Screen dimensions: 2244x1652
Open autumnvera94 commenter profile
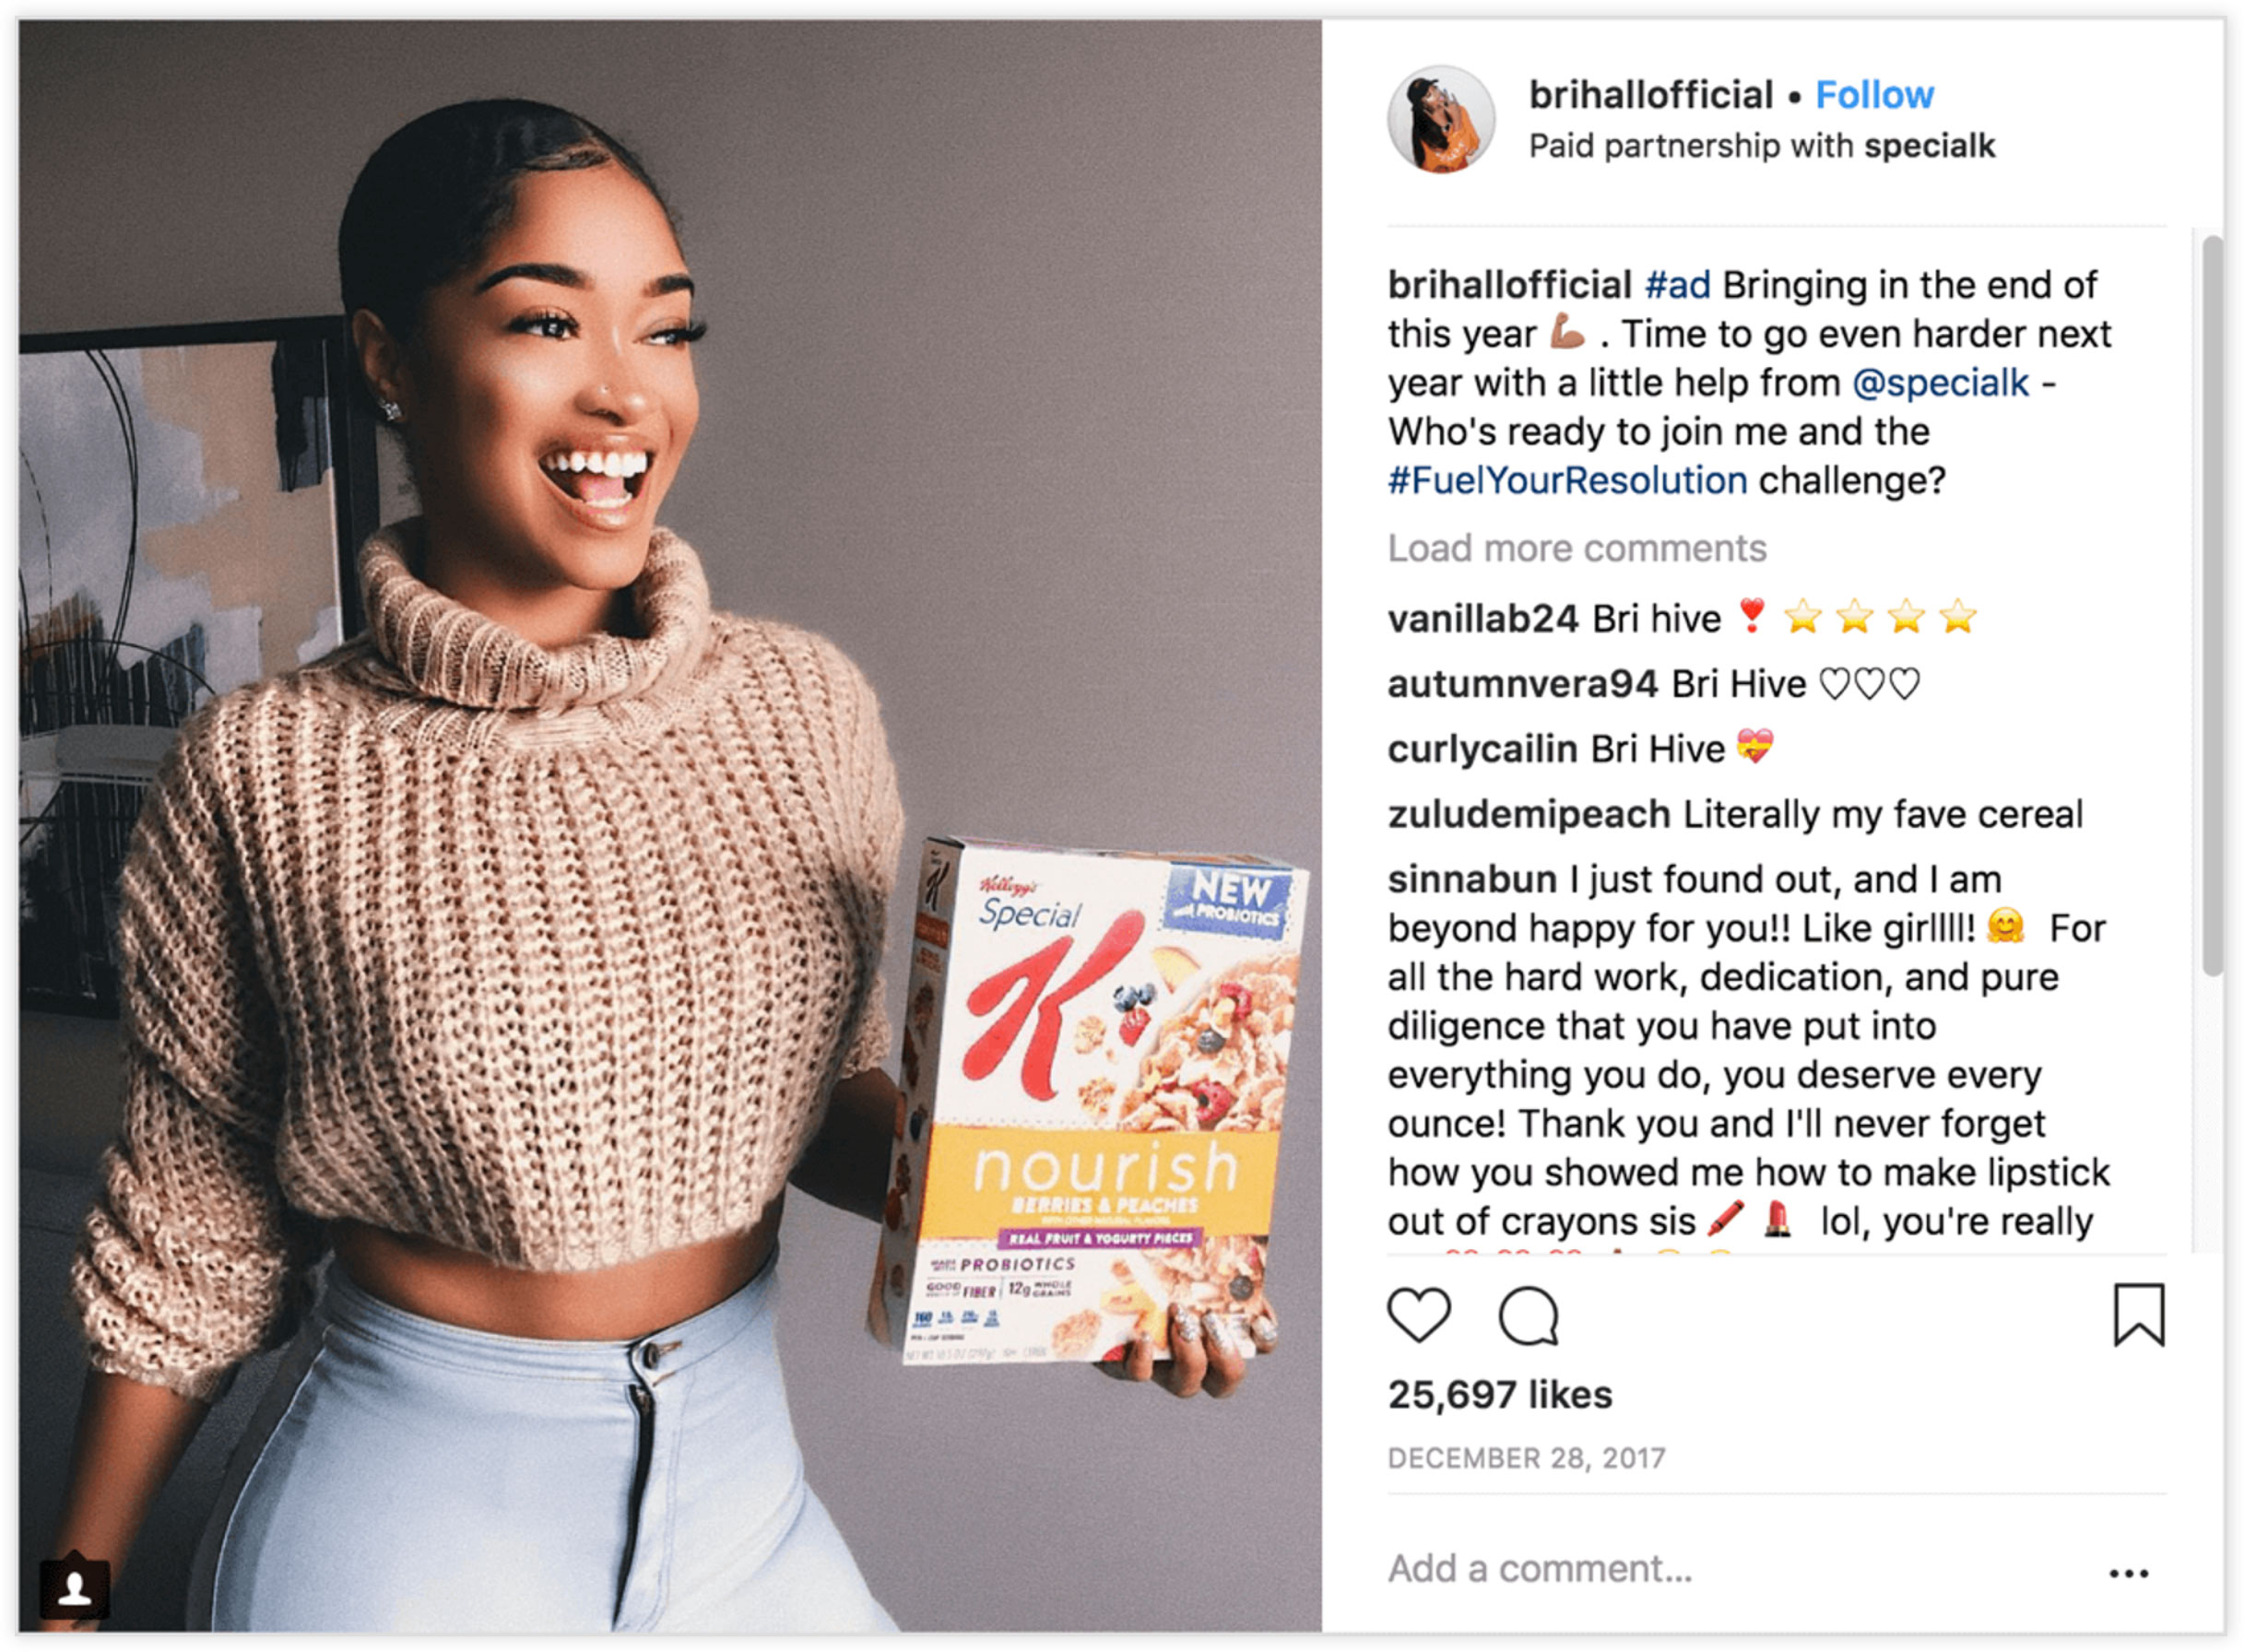[x=1523, y=684]
